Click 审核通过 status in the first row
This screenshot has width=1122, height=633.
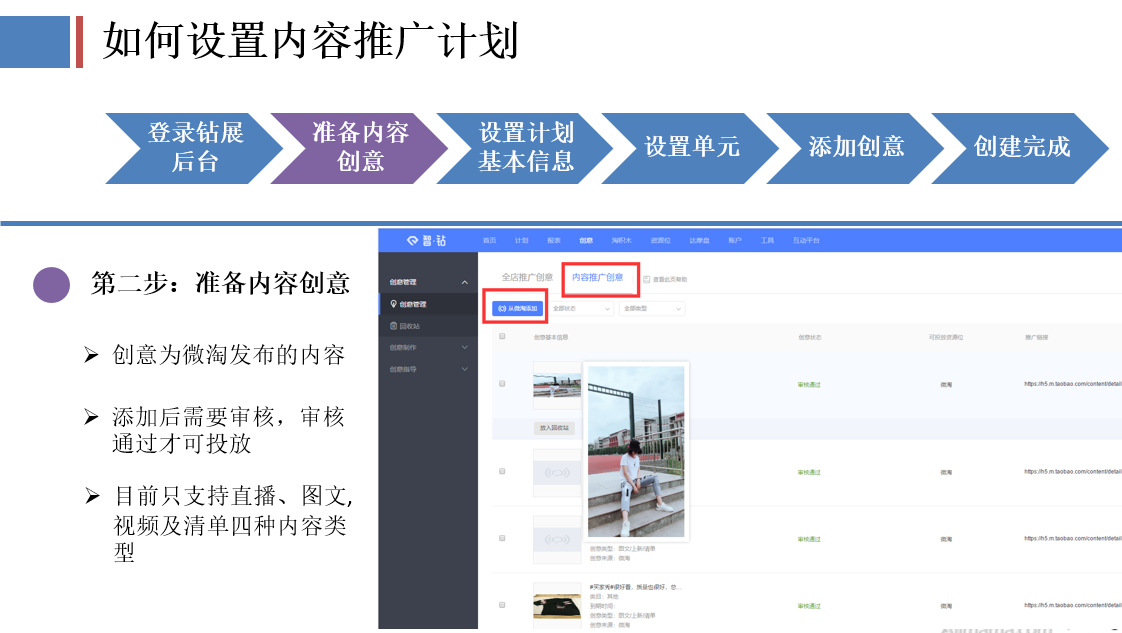pyautogui.click(x=809, y=384)
